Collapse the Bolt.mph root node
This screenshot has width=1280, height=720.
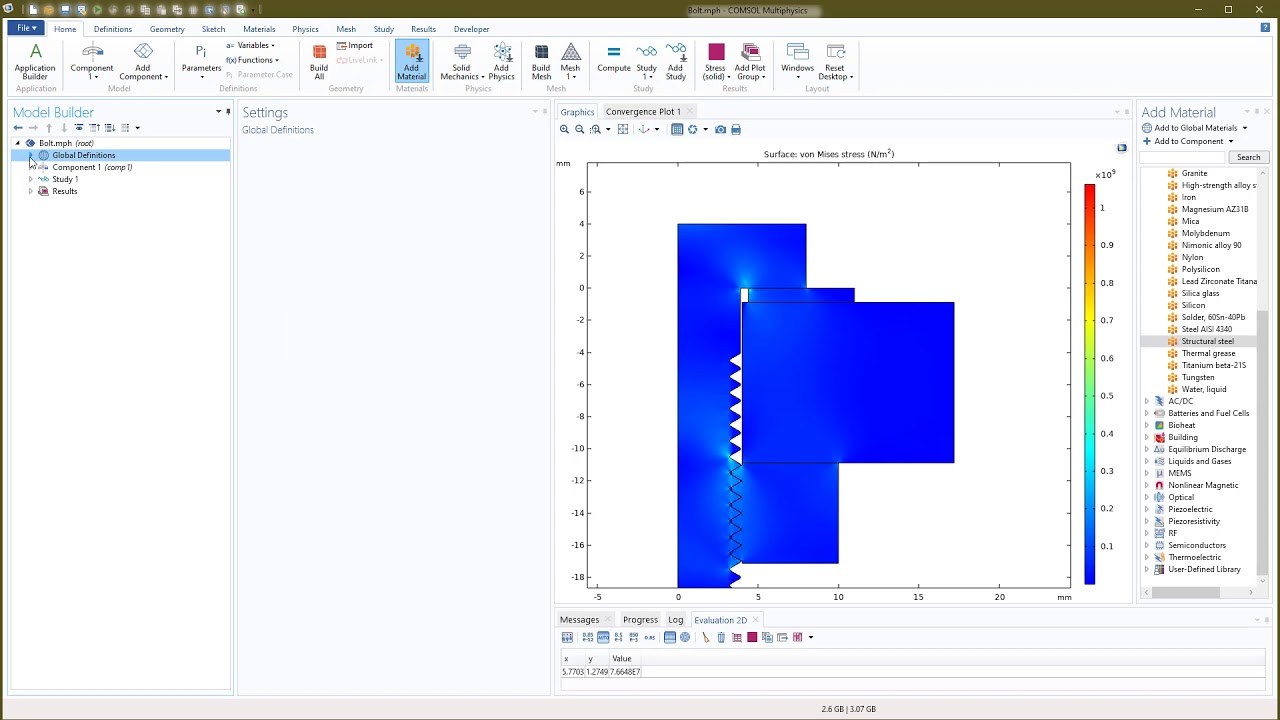pyautogui.click(x=17, y=143)
